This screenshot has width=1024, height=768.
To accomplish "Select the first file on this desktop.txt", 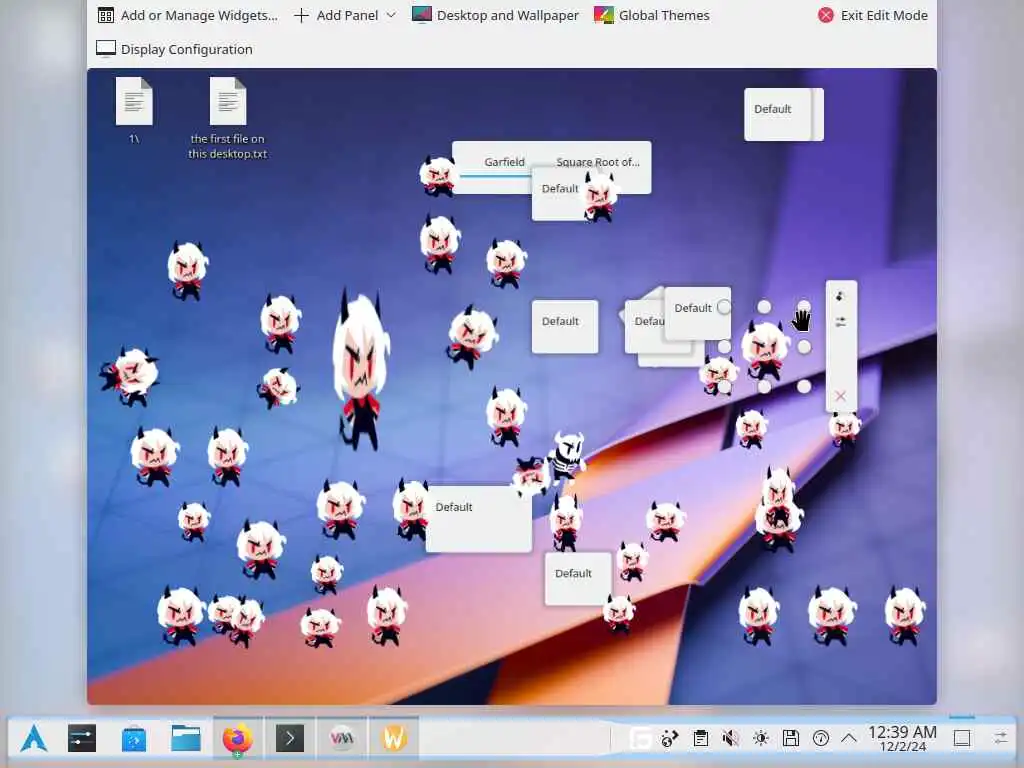I will coord(227,118).
